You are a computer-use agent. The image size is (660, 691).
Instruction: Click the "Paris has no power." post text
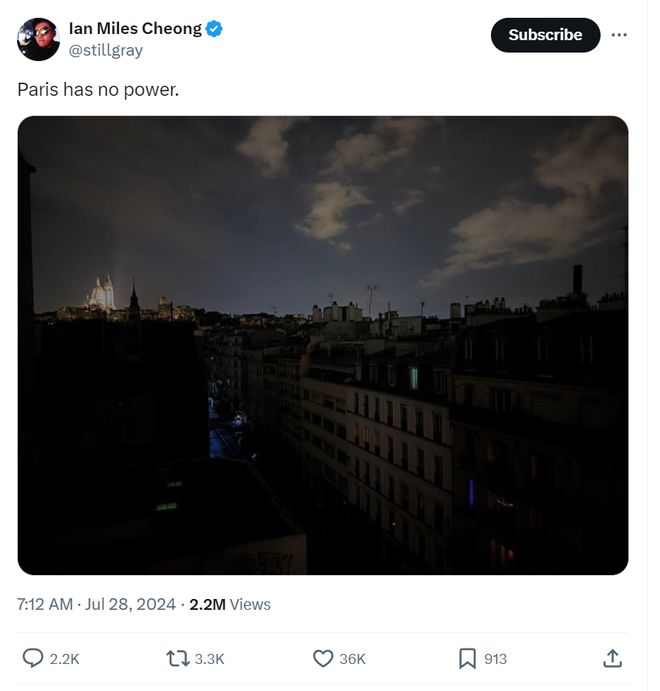click(x=99, y=89)
